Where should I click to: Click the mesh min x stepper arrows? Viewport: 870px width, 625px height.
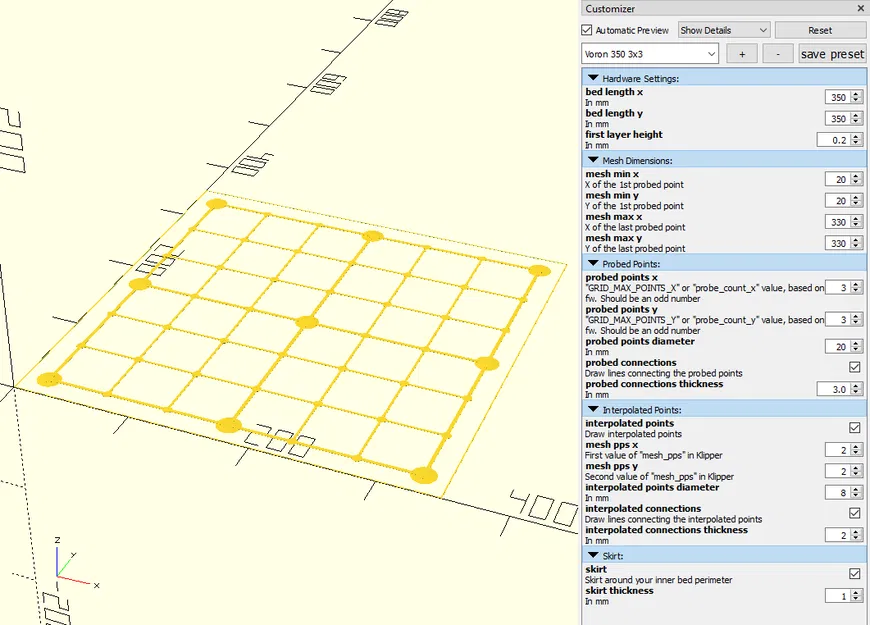pyautogui.click(x=856, y=179)
